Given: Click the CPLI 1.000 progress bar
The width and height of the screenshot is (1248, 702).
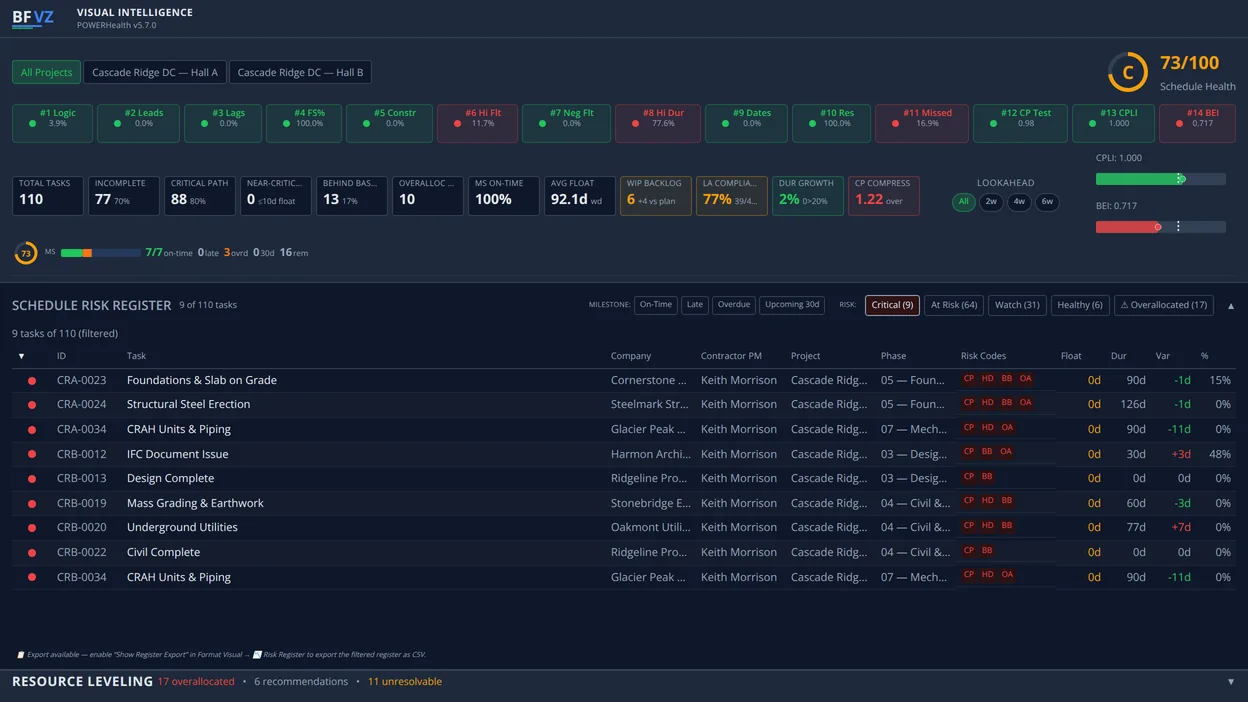Looking at the screenshot, I should tap(1161, 179).
